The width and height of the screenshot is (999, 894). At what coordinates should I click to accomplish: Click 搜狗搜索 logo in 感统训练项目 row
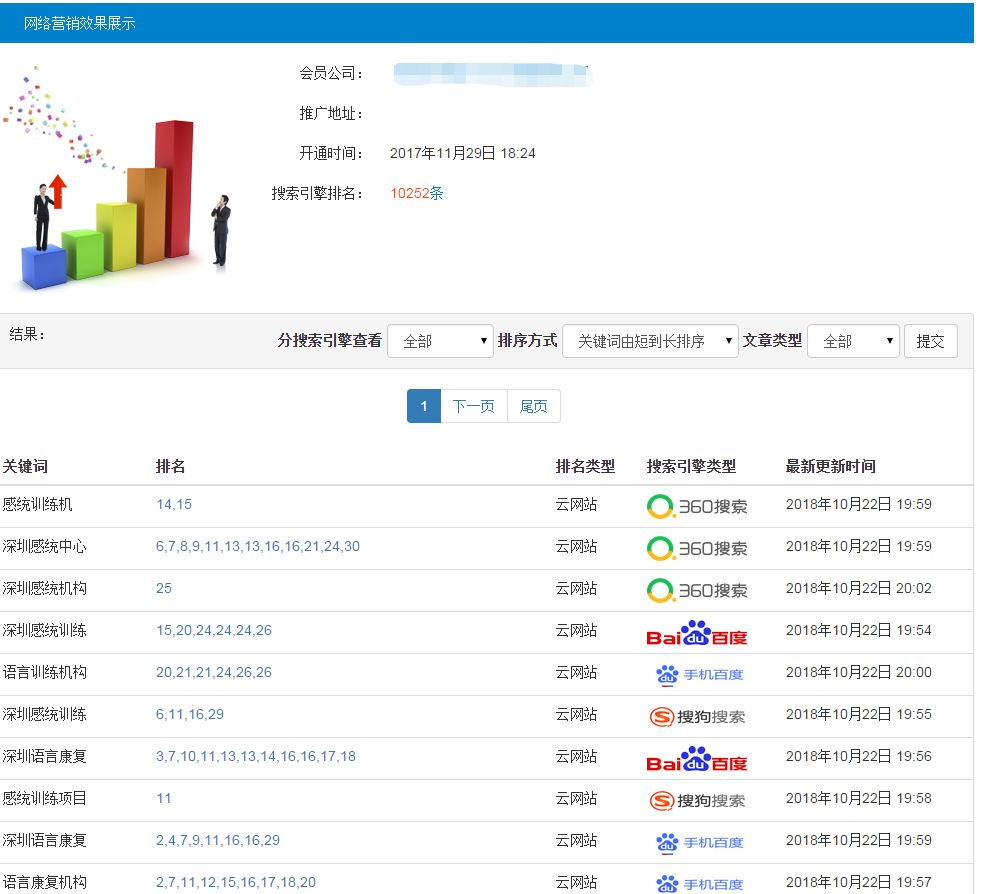(x=696, y=800)
